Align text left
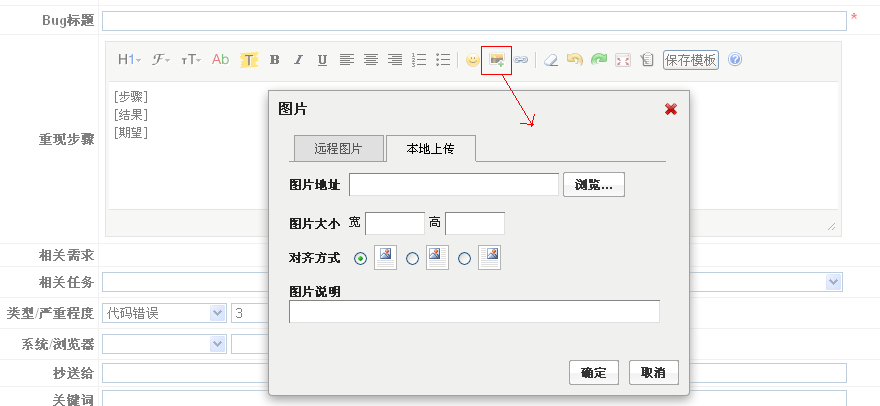The image size is (880, 406). click(x=347, y=60)
